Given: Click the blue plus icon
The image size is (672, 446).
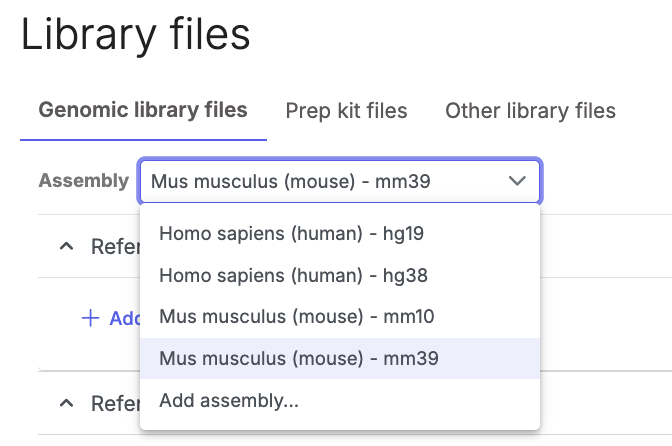Looking at the screenshot, I should coord(90,318).
